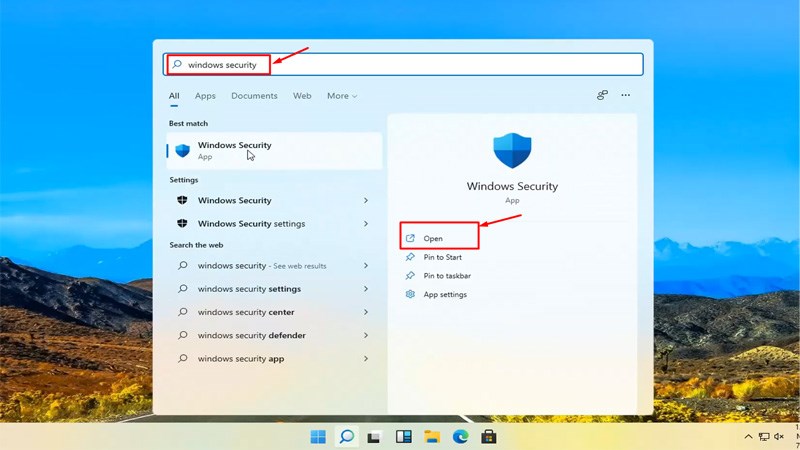Click Pin to Start
Viewport: 800px width, 450px height.
click(x=442, y=257)
